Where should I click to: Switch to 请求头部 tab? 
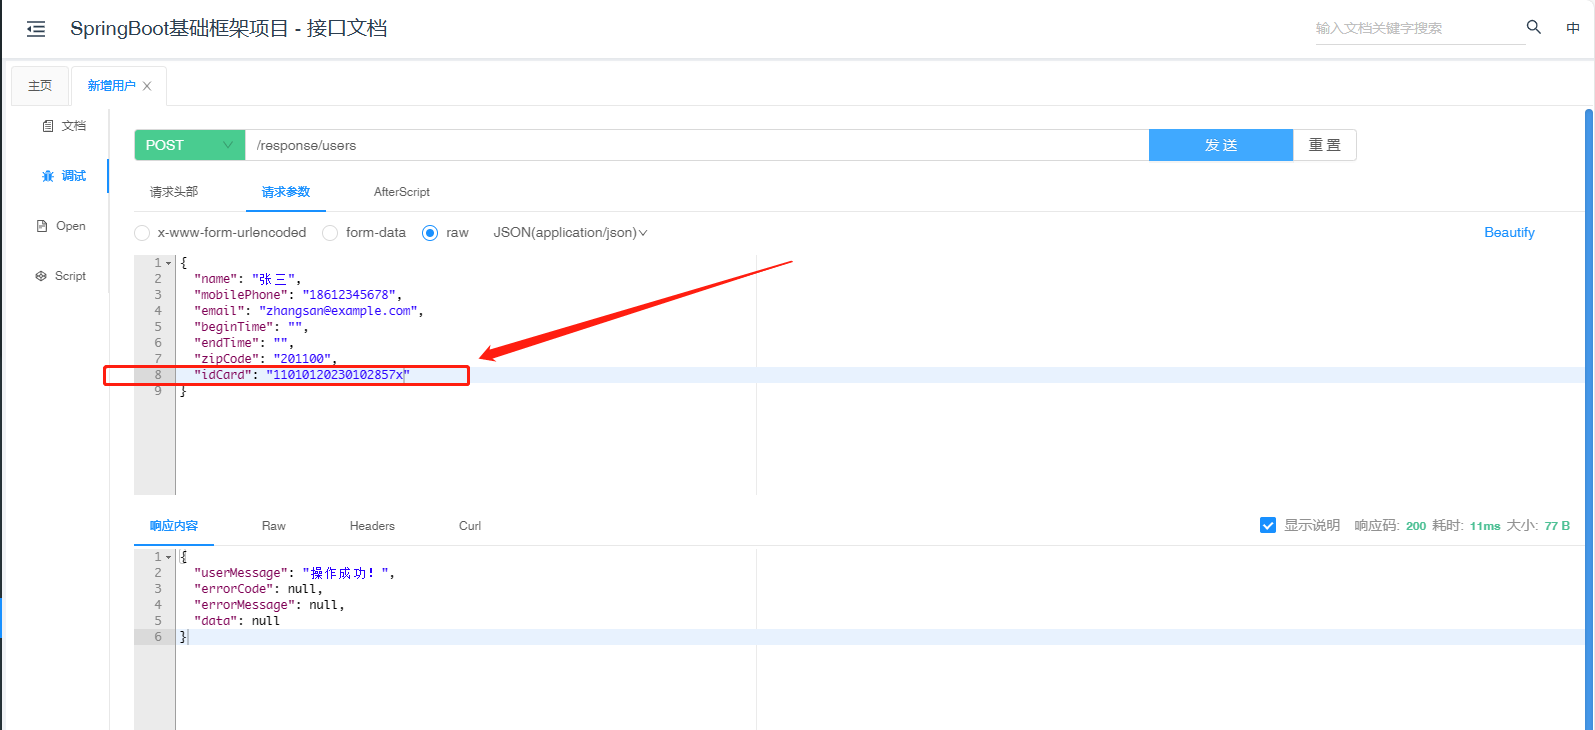174,192
